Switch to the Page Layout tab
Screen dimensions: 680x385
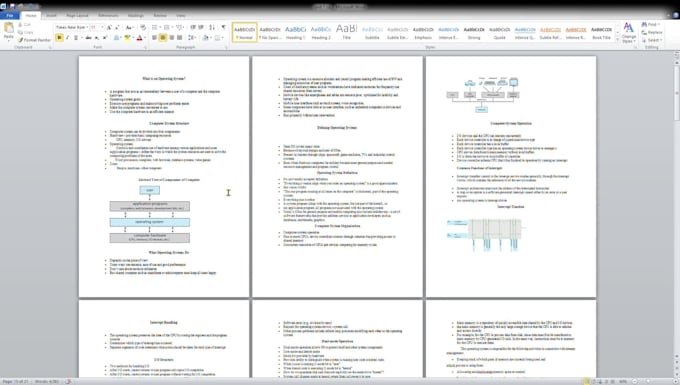point(77,16)
